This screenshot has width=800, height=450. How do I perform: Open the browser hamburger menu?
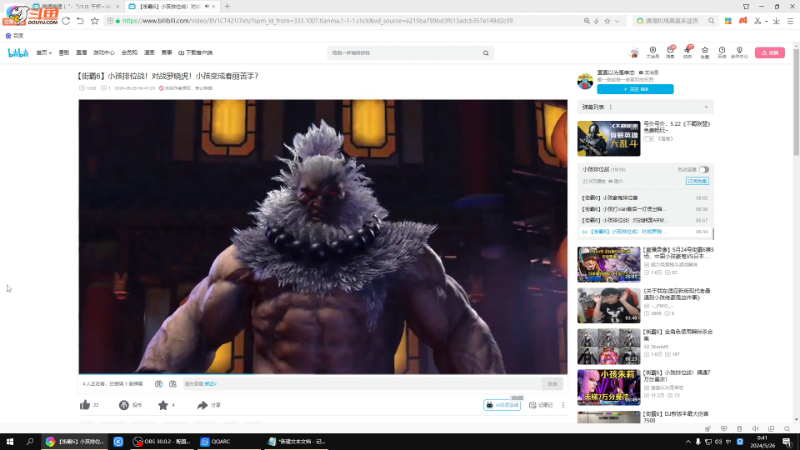(x=790, y=21)
